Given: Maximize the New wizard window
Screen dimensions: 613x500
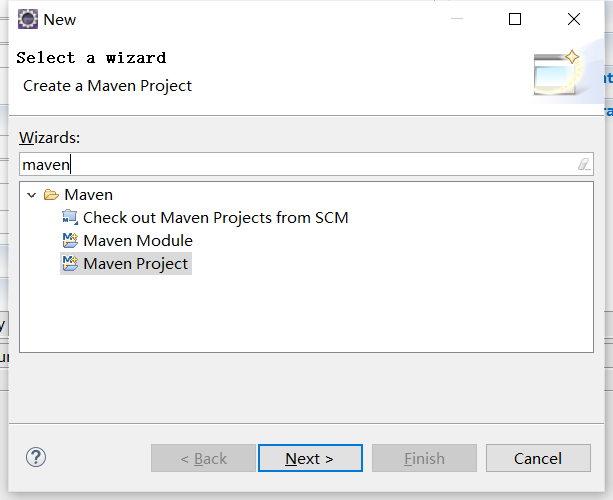Looking at the screenshot, I should (515, 19).
